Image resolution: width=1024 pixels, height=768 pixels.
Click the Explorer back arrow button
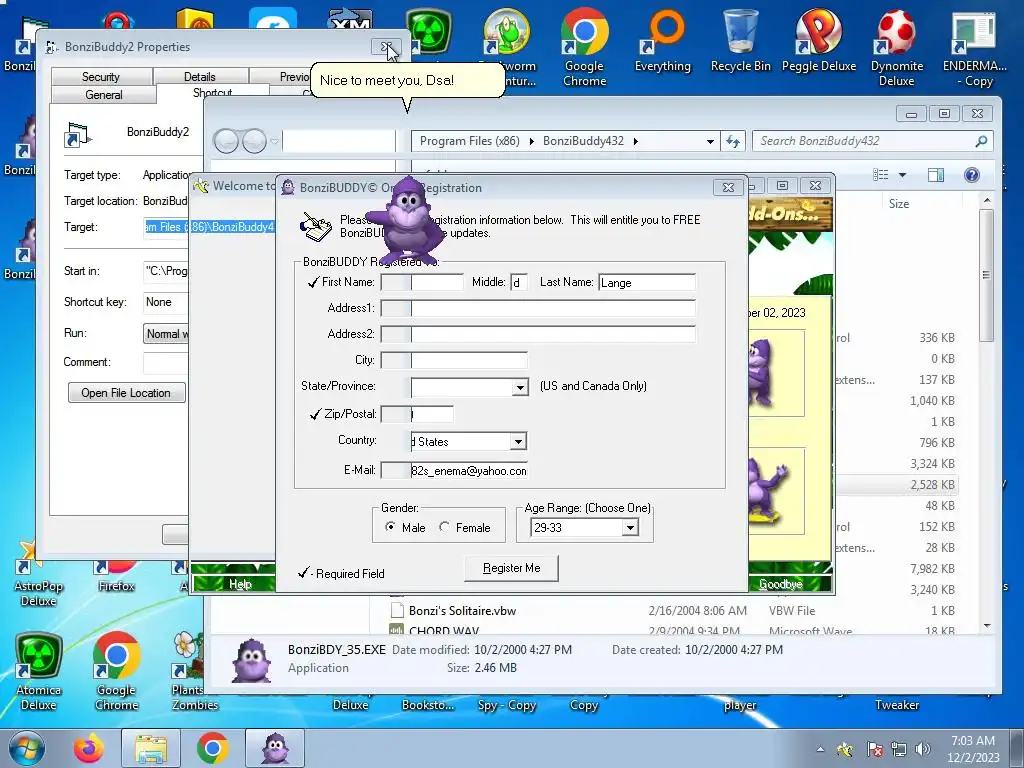(226, 140)
